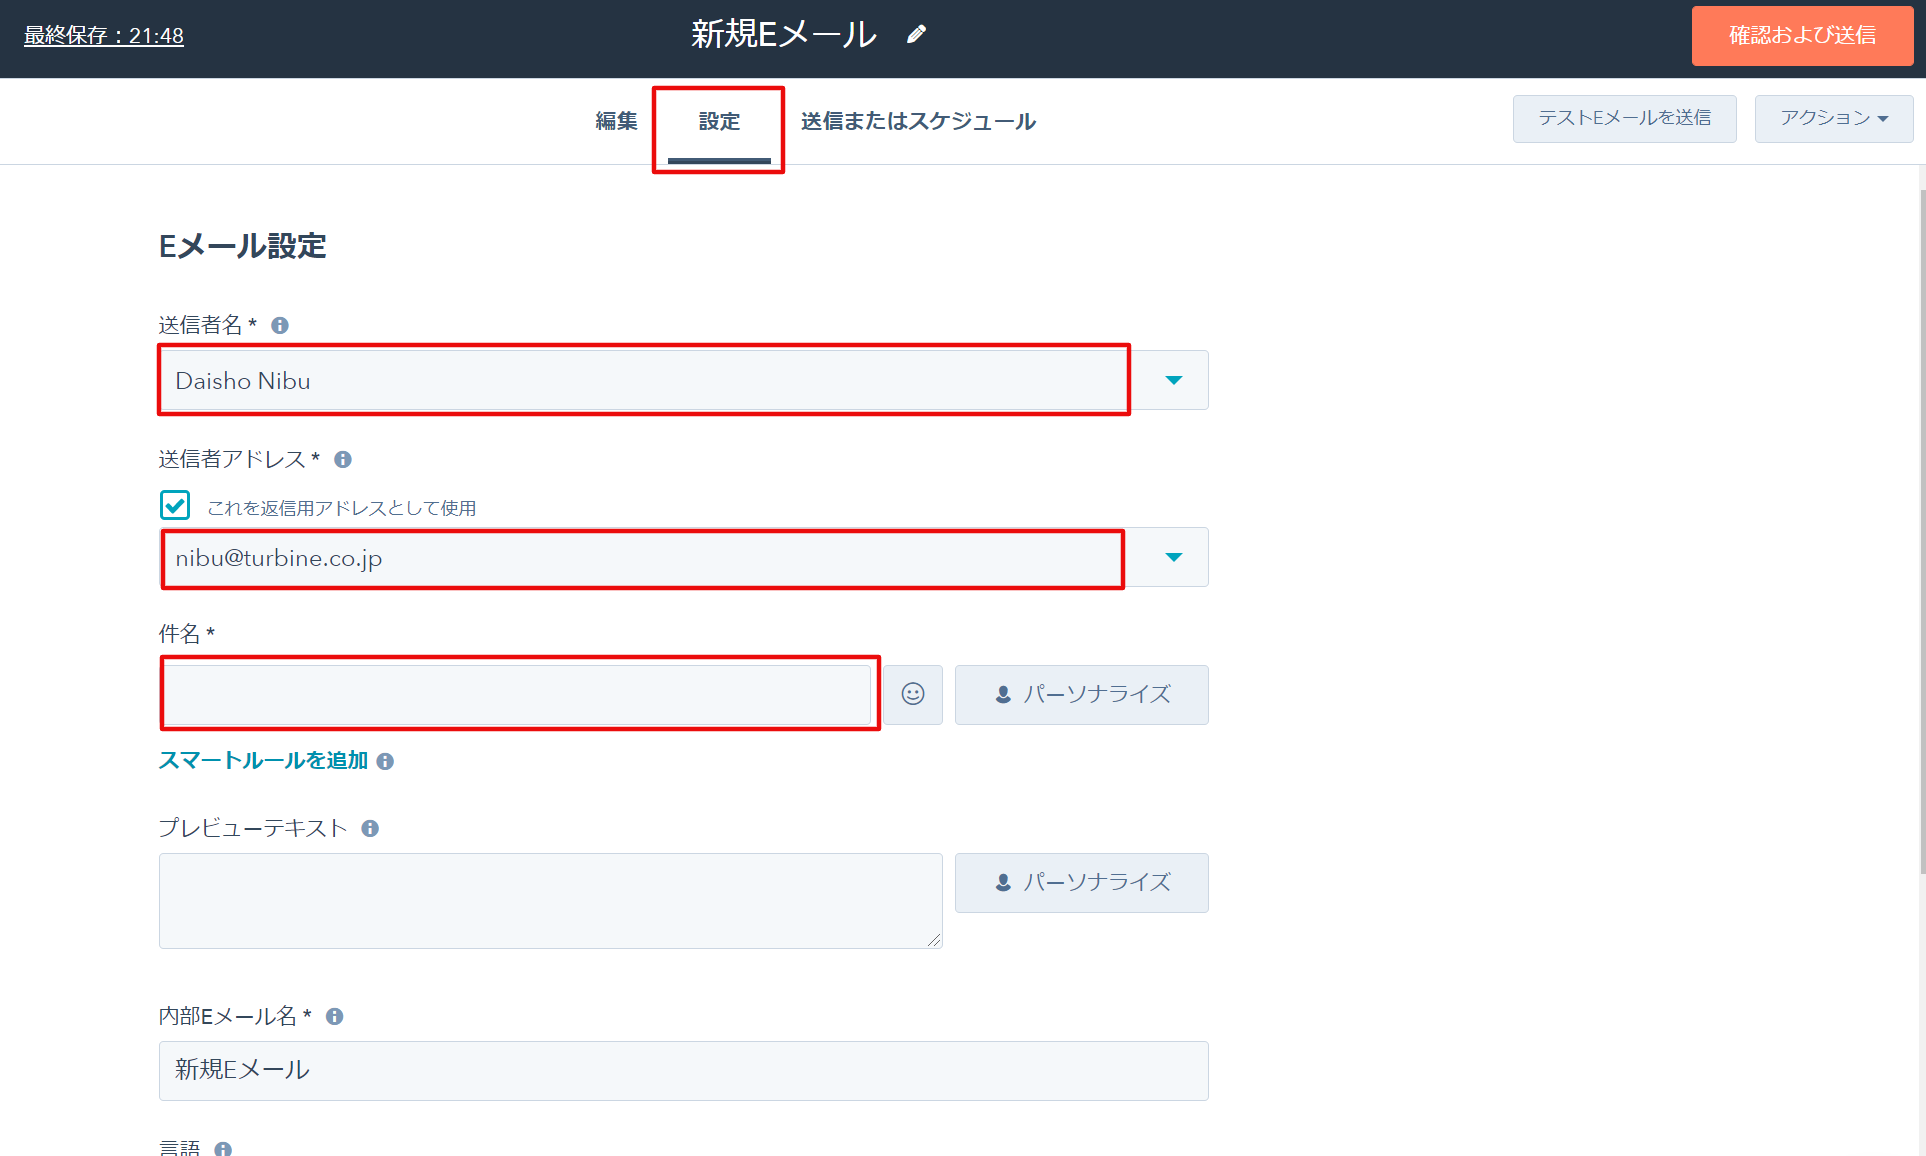Image resolution: width=1926 pixels, height=1156 pixels.
Task: Open the アクション dropdown menu
Action: (1833, 118)
